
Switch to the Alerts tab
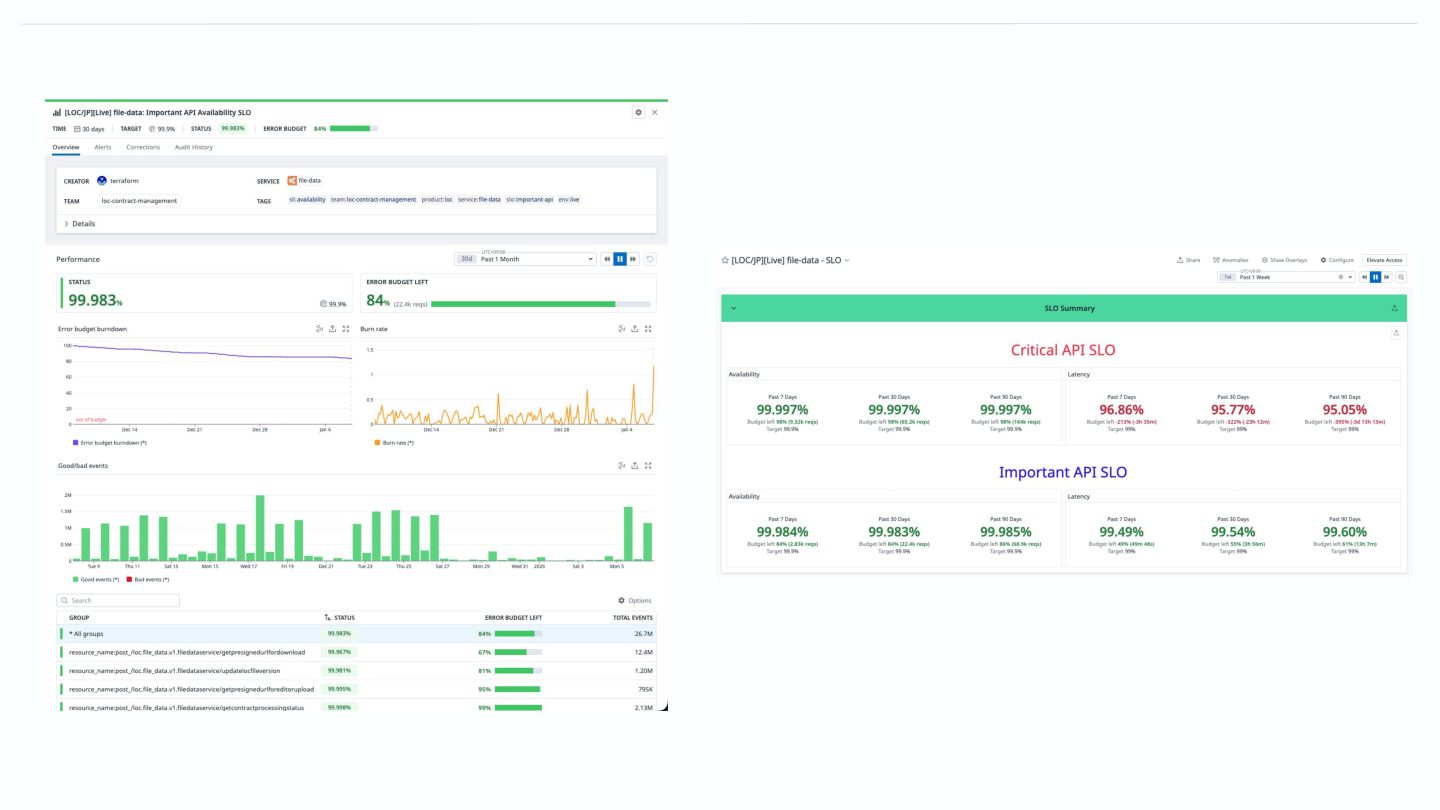103,147
